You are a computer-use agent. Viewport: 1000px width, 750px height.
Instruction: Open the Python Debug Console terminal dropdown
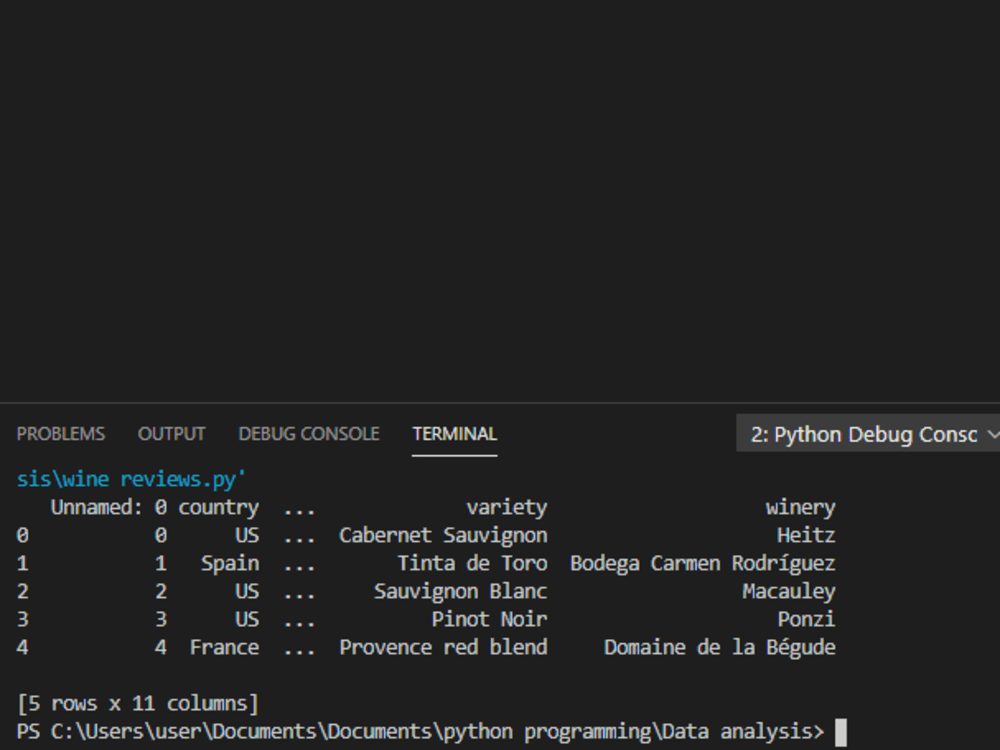pos(868,434)
